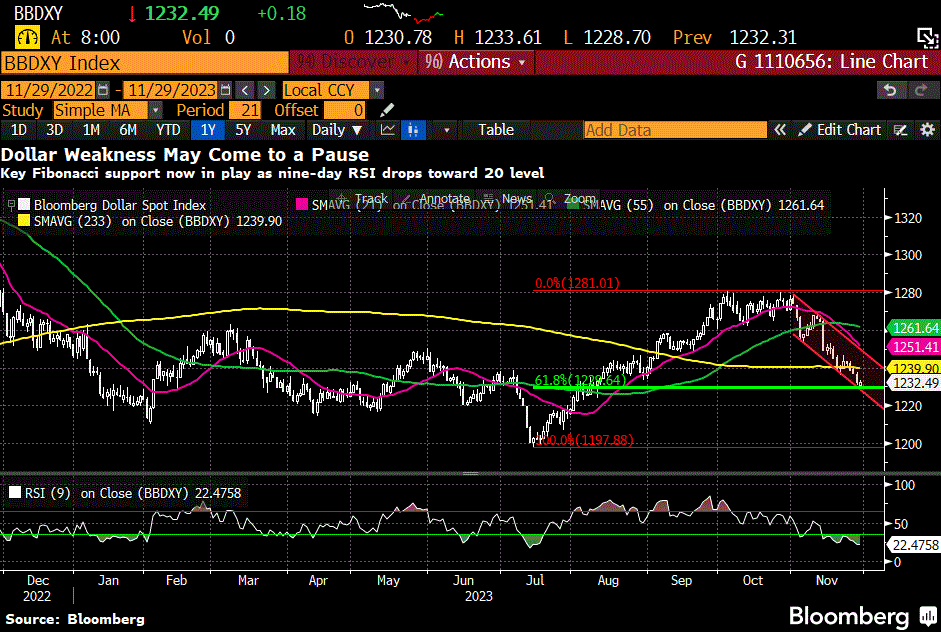The height and width of the screenshot is (632, 941).
Task: Select the YTD range tab
Action: pyautogui.click(x=168, y=130)
